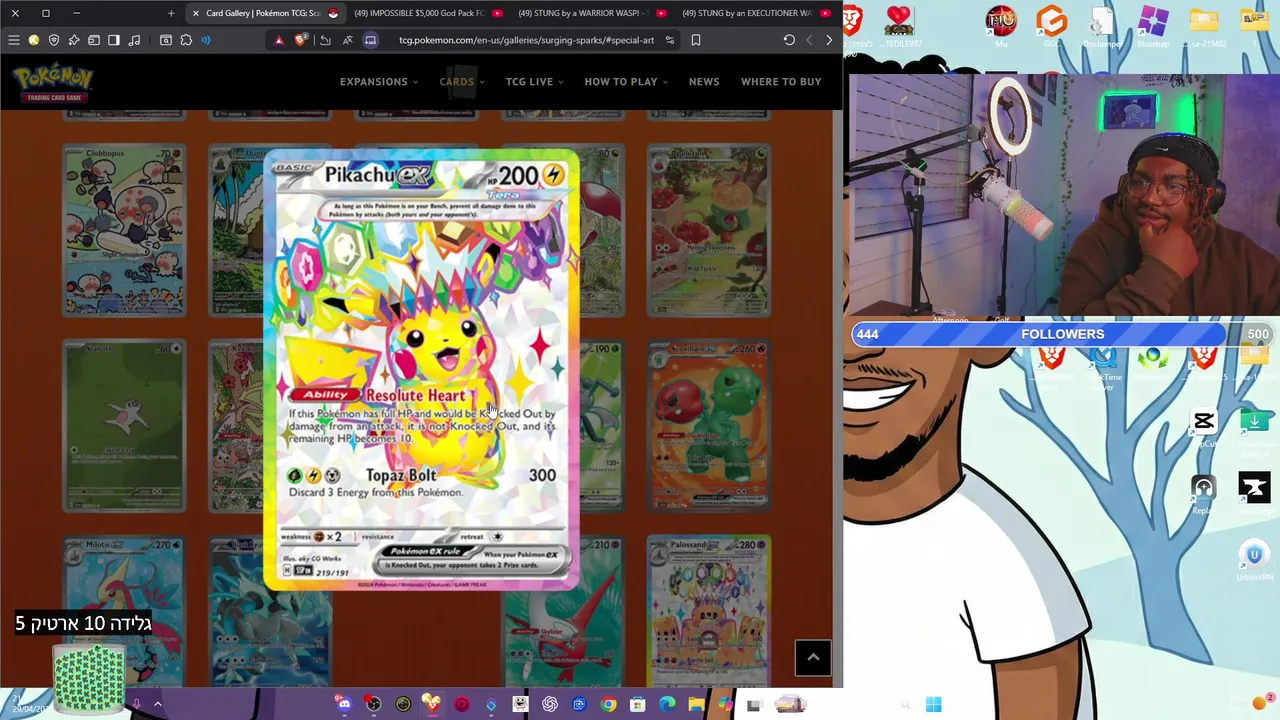Expand the TCG Live menu
This screenshot has height=720, width=1280.
tap(534, 82)
